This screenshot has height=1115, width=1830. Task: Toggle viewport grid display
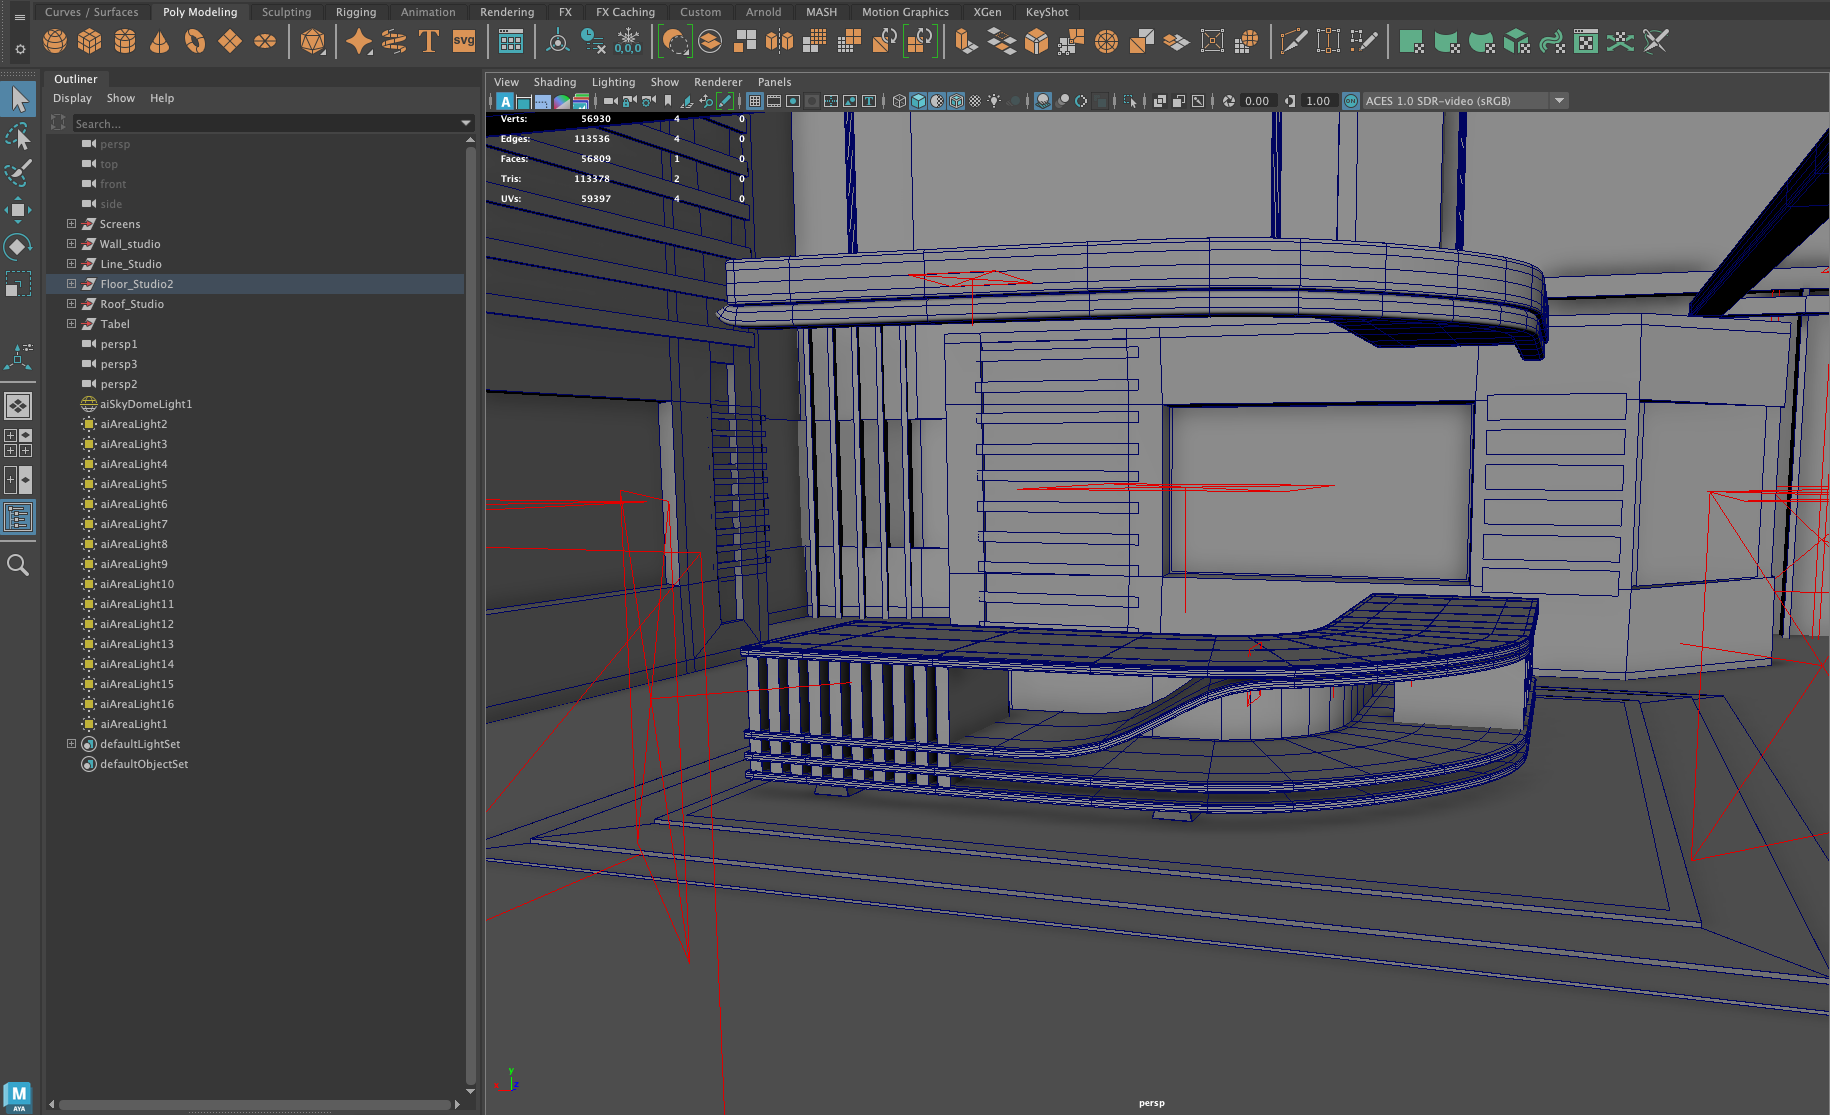coord(755,101)
